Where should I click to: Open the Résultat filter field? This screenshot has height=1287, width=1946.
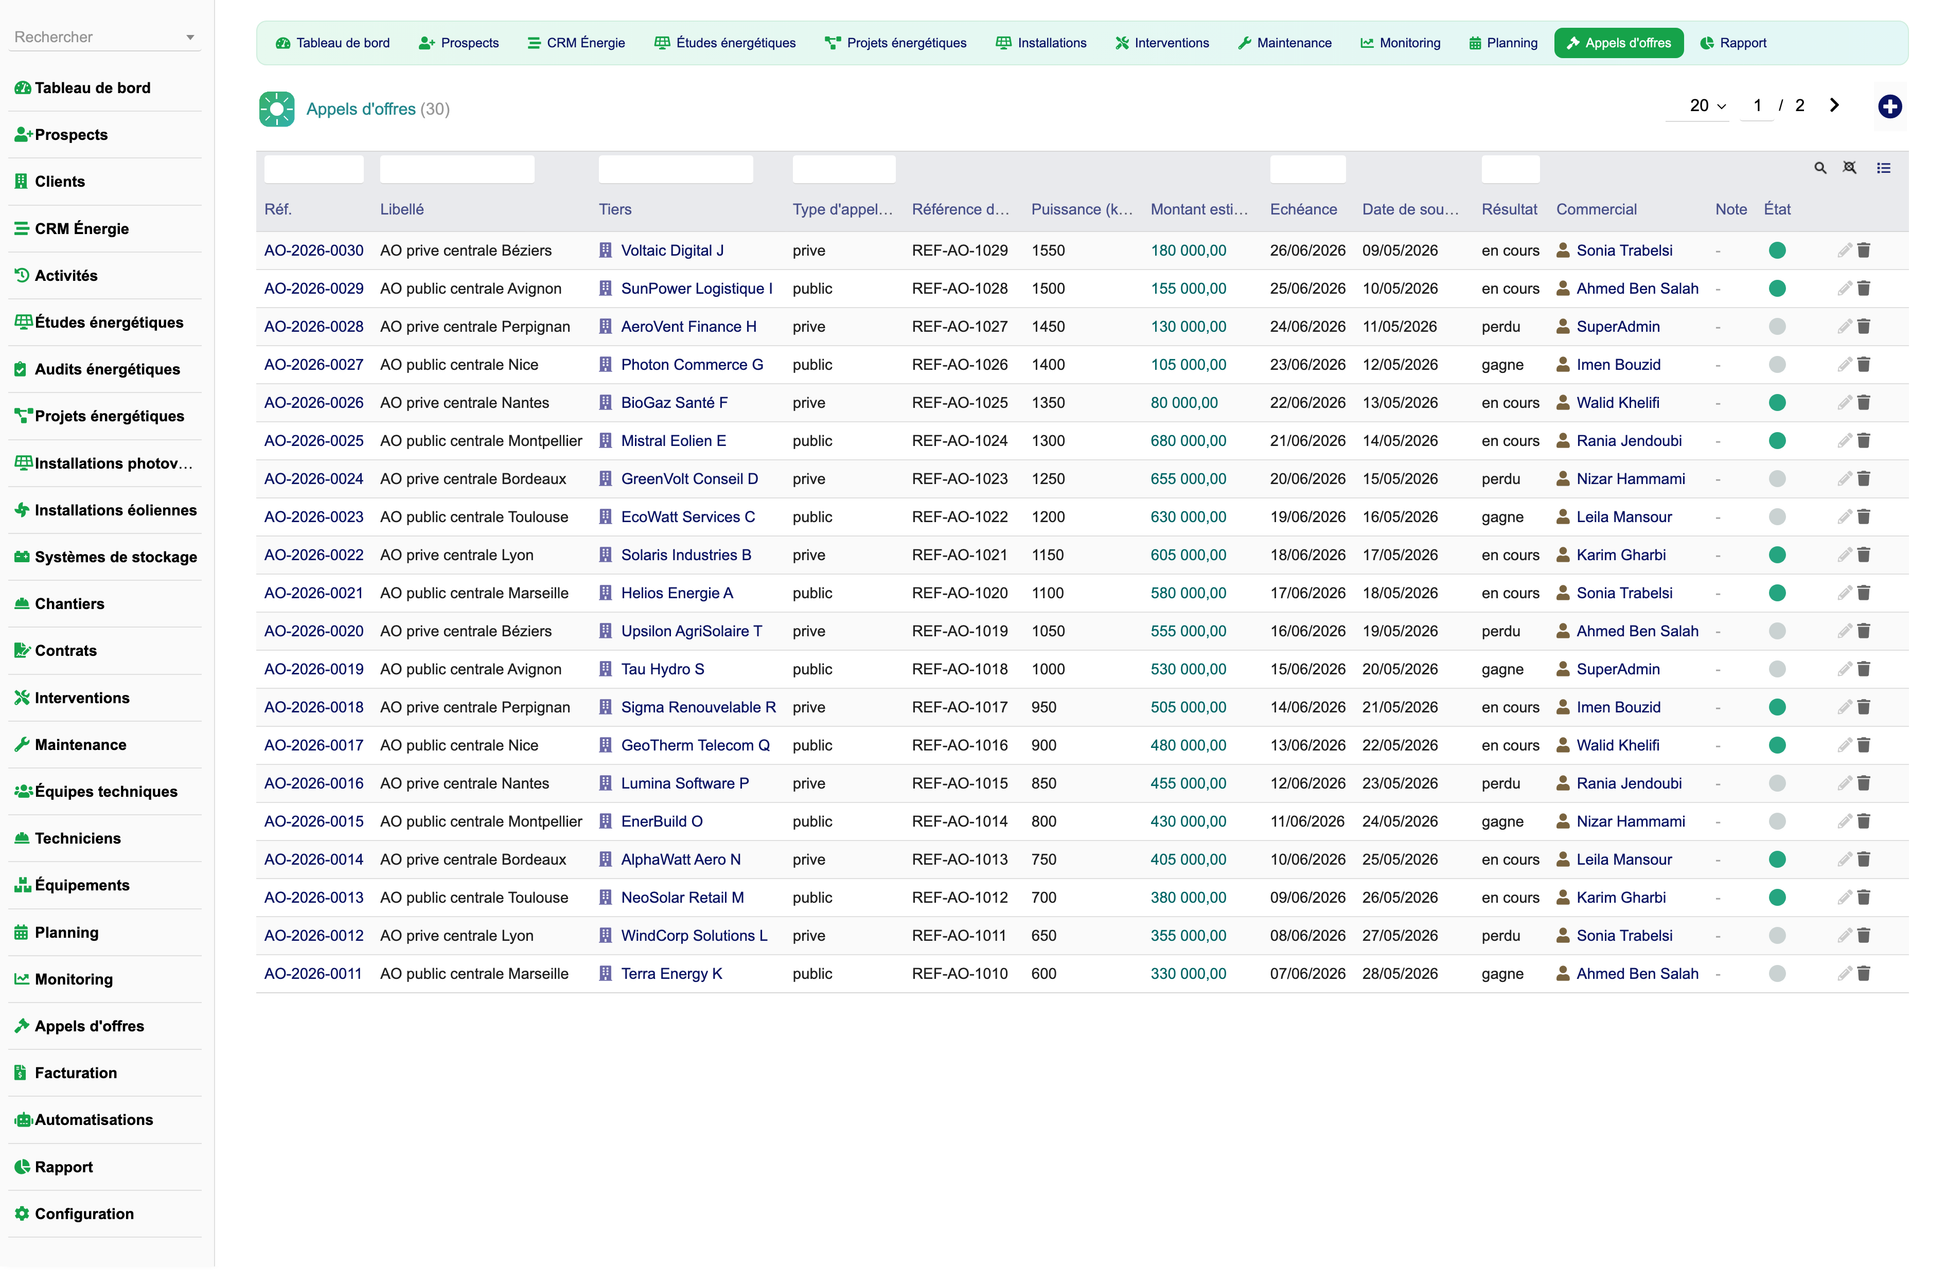coord(1510,169)
